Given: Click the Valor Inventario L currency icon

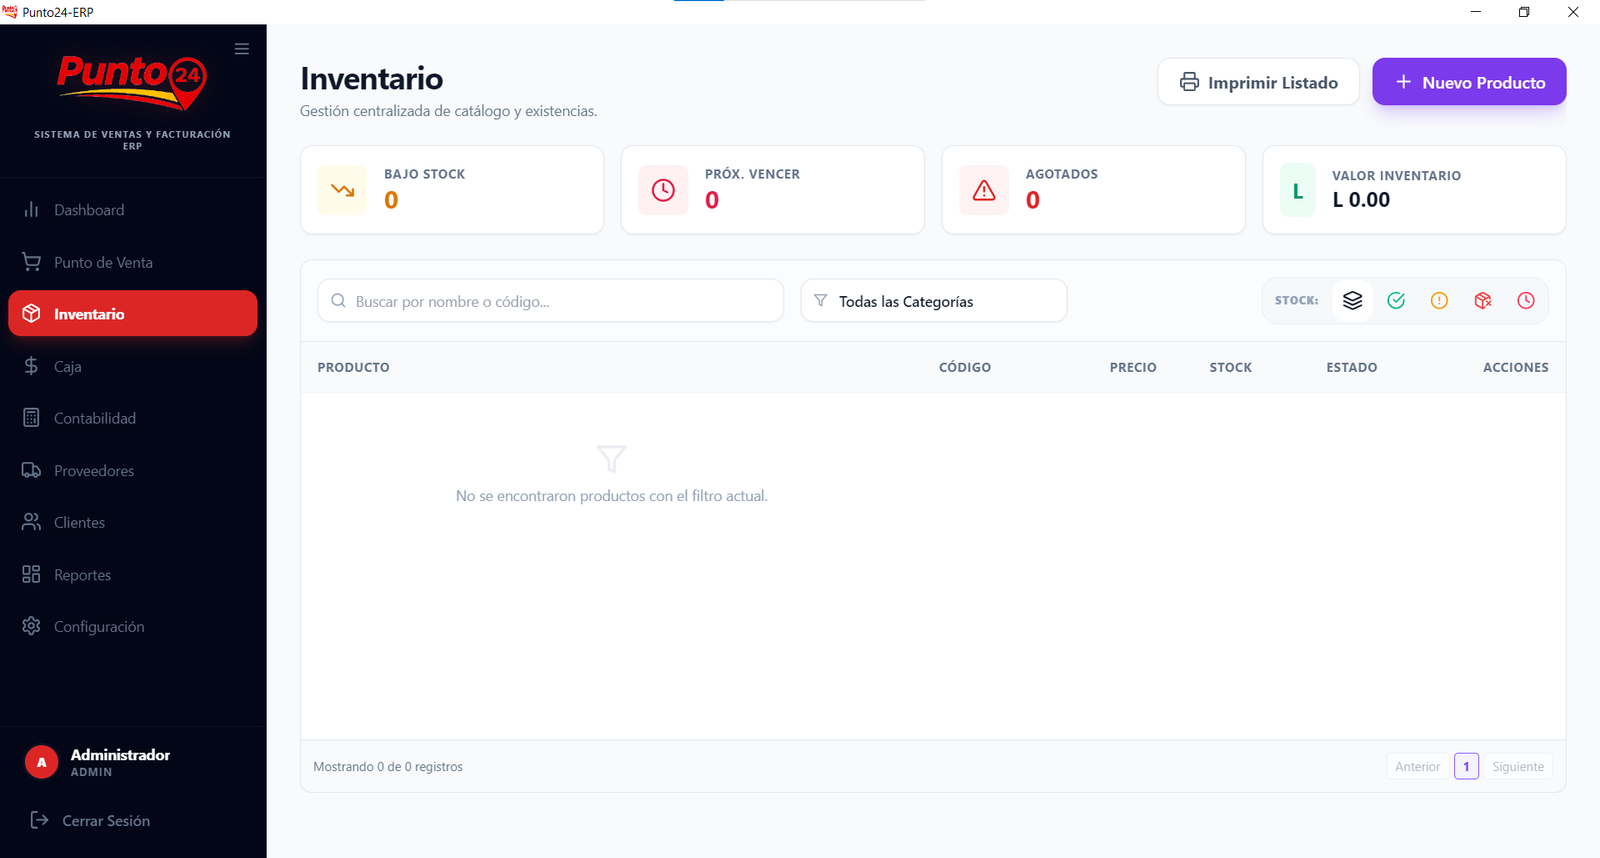Looking at the screenshot, I should [x=1298, y=191].
